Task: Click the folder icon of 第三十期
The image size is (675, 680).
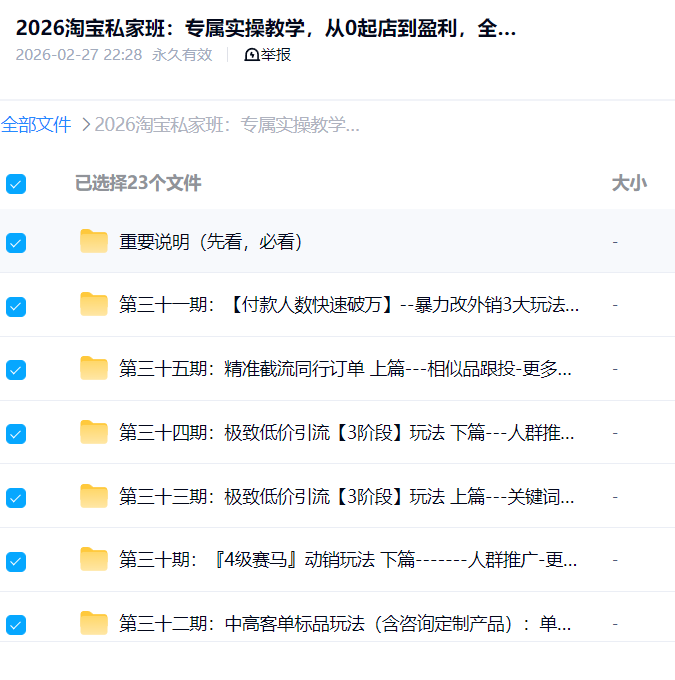Action: [x=94, y=560]
